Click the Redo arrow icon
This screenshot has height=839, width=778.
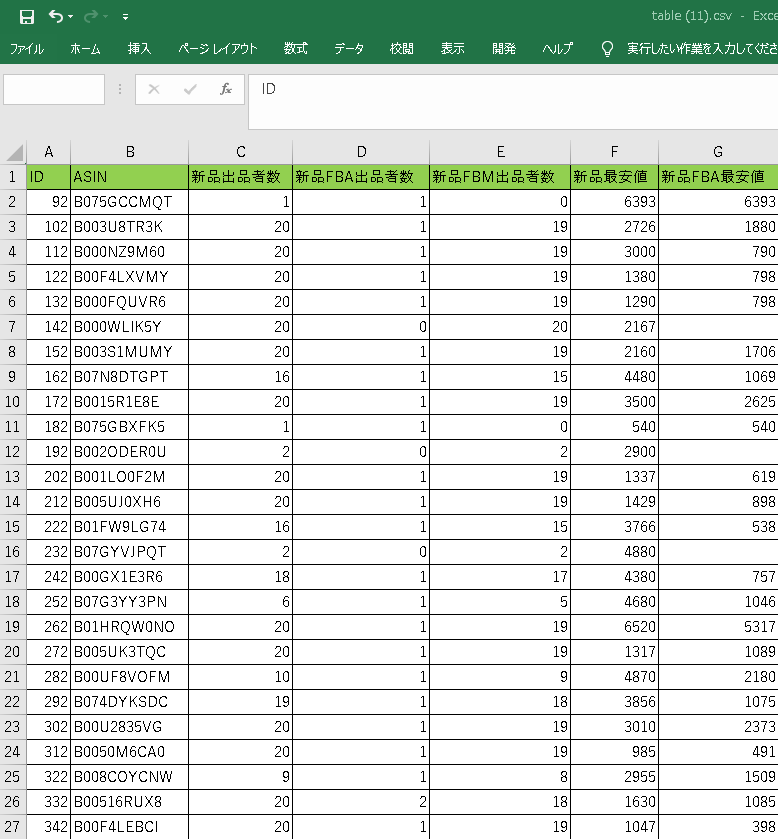coord(91,17)
